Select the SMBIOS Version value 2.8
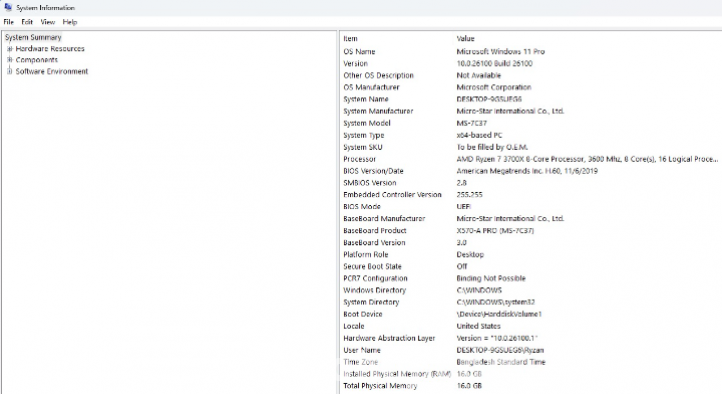The width and height of the screenshot is (722, 394). click(461, 183)
